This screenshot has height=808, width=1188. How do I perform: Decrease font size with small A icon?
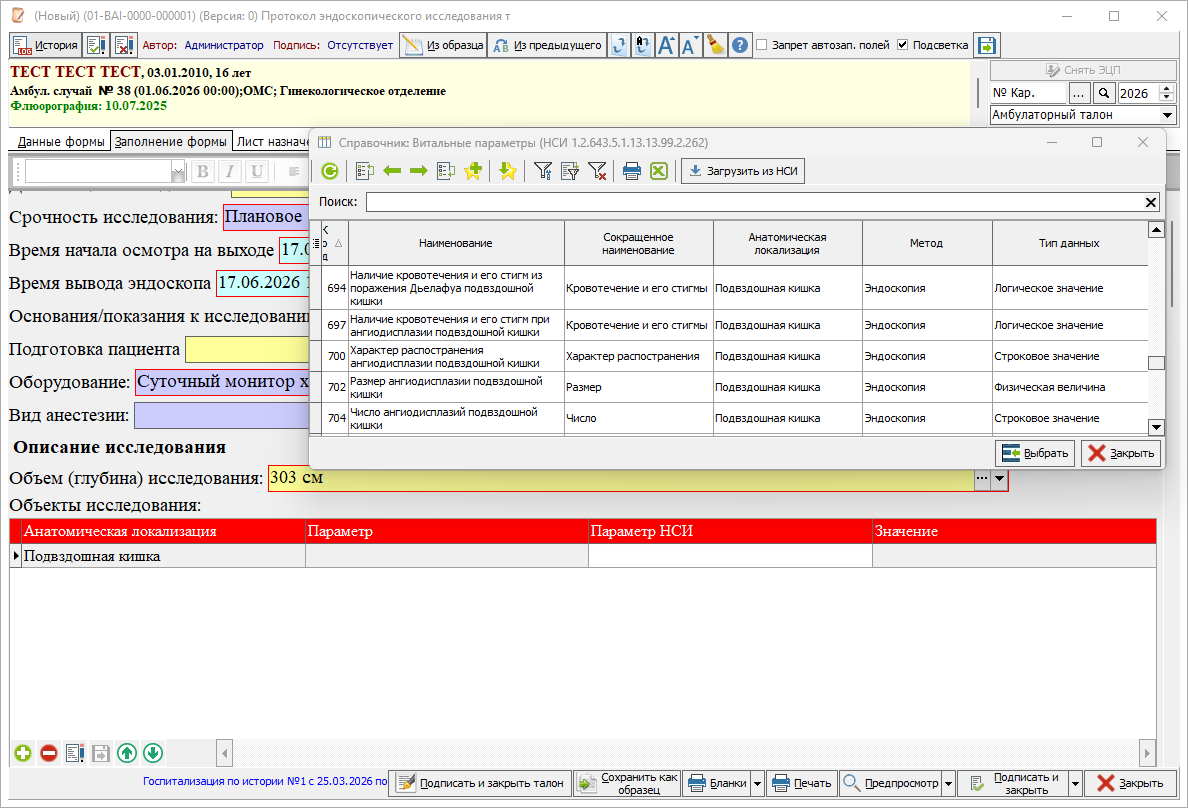[689, 45]
